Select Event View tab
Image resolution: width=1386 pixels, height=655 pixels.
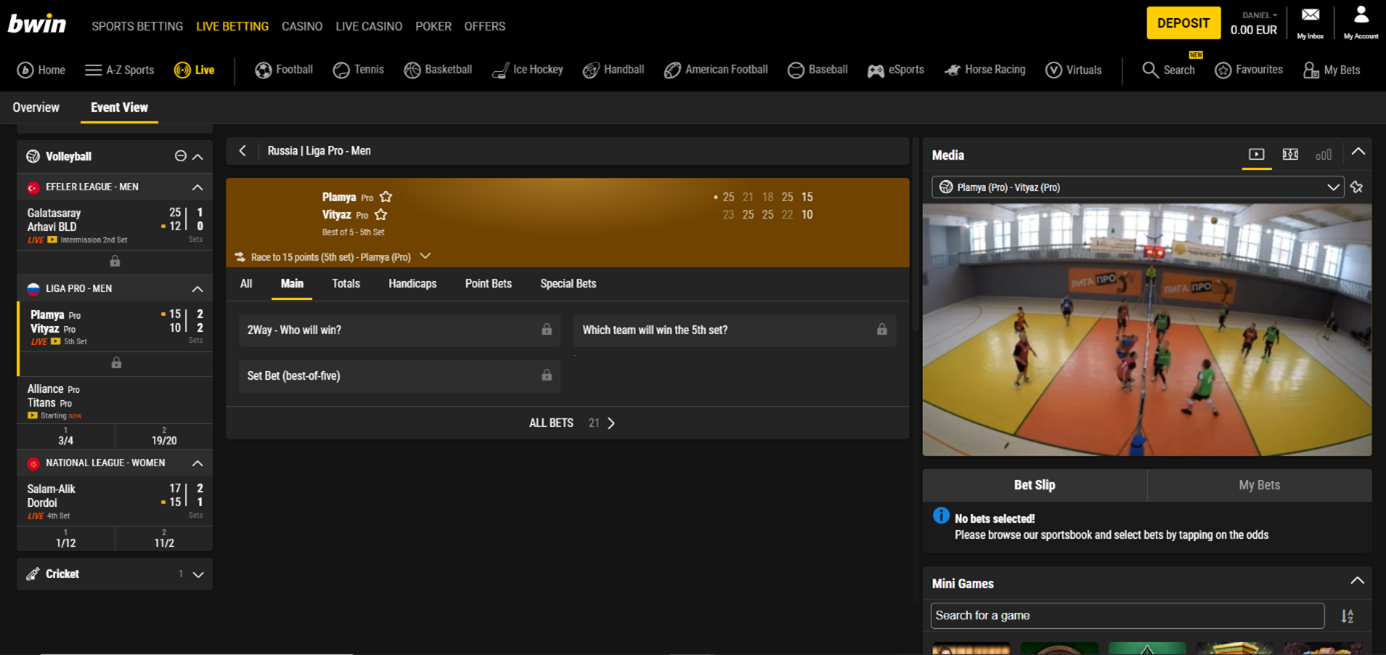click(x=119, y=107)
